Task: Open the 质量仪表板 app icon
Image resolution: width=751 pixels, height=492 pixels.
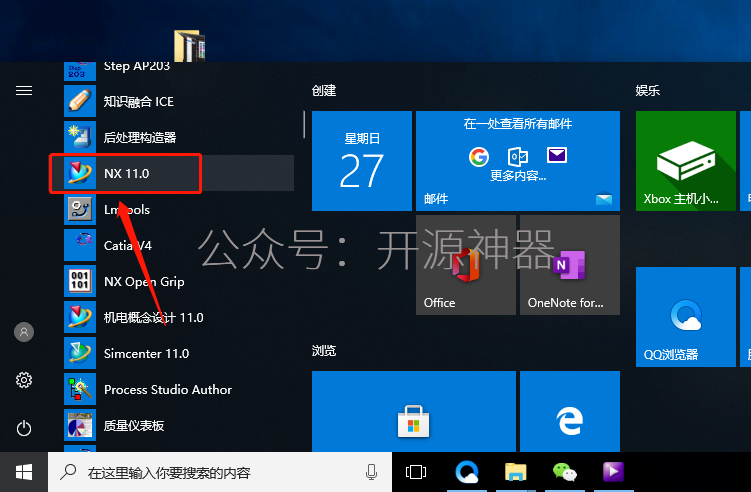Action: pos(80,425)
